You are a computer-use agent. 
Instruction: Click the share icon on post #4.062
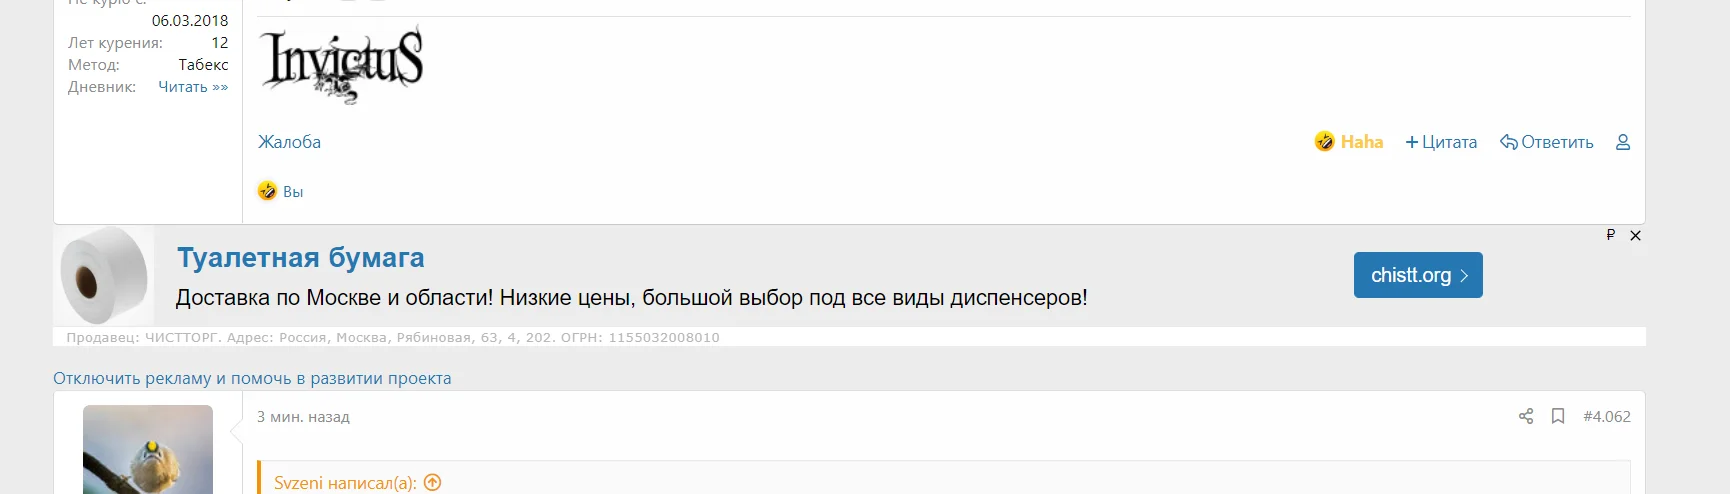(1526, 416)
